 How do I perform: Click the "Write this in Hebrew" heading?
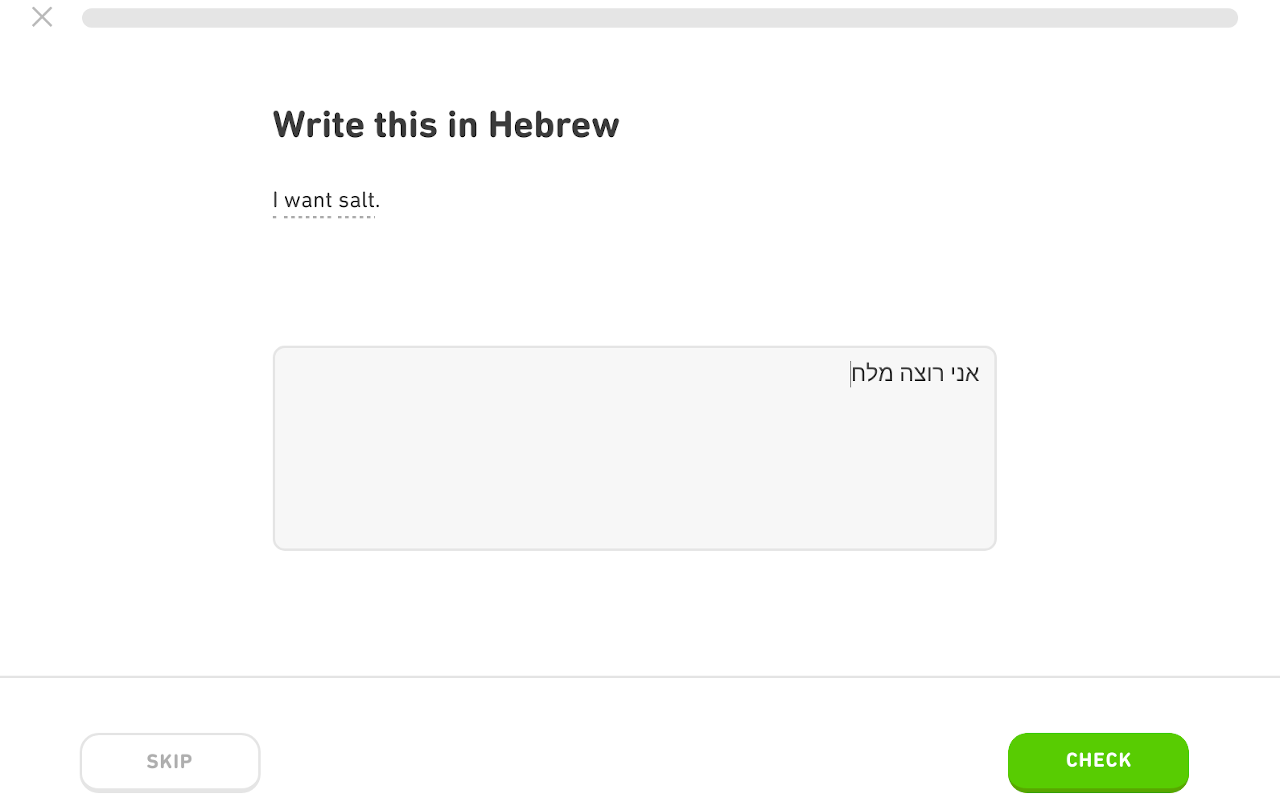tap(446, 125)
